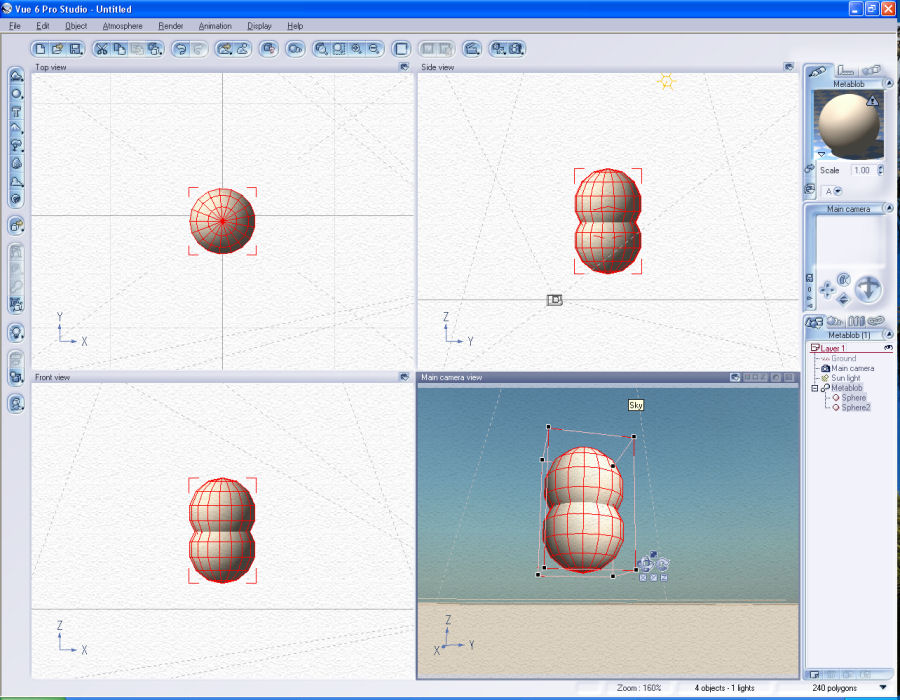Viewport: 900px width, 700px height.
Task: Open the Render menu
Action: coord(170,25)
